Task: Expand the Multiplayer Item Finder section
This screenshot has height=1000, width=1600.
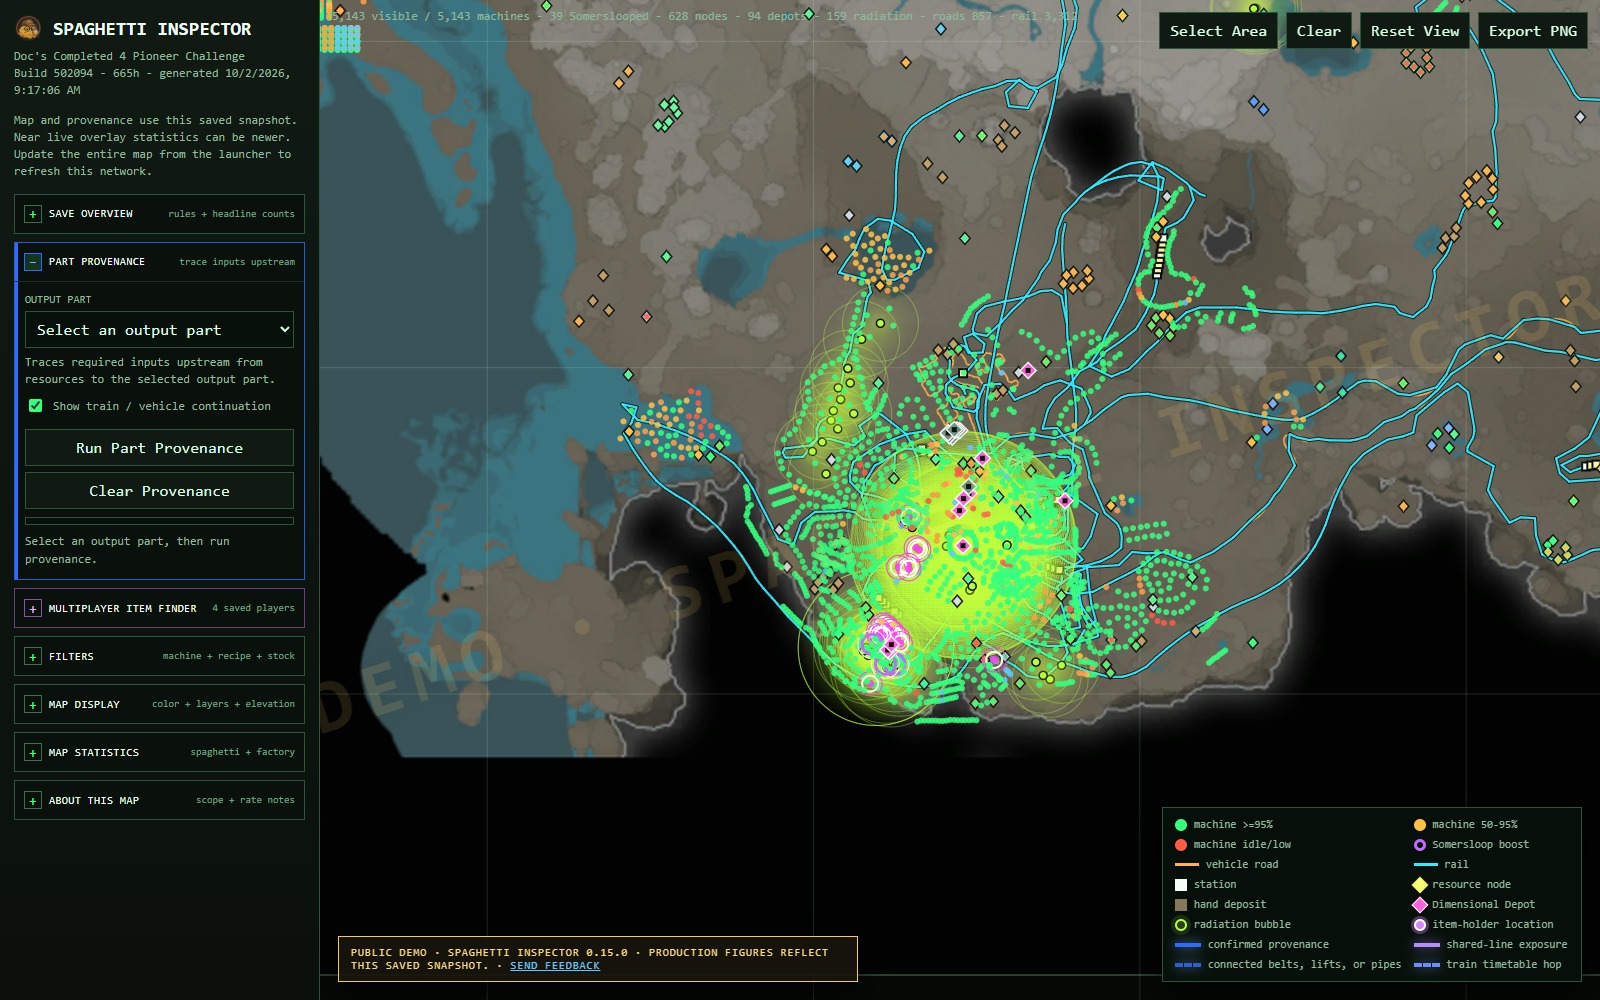Action: pos(159,608)
